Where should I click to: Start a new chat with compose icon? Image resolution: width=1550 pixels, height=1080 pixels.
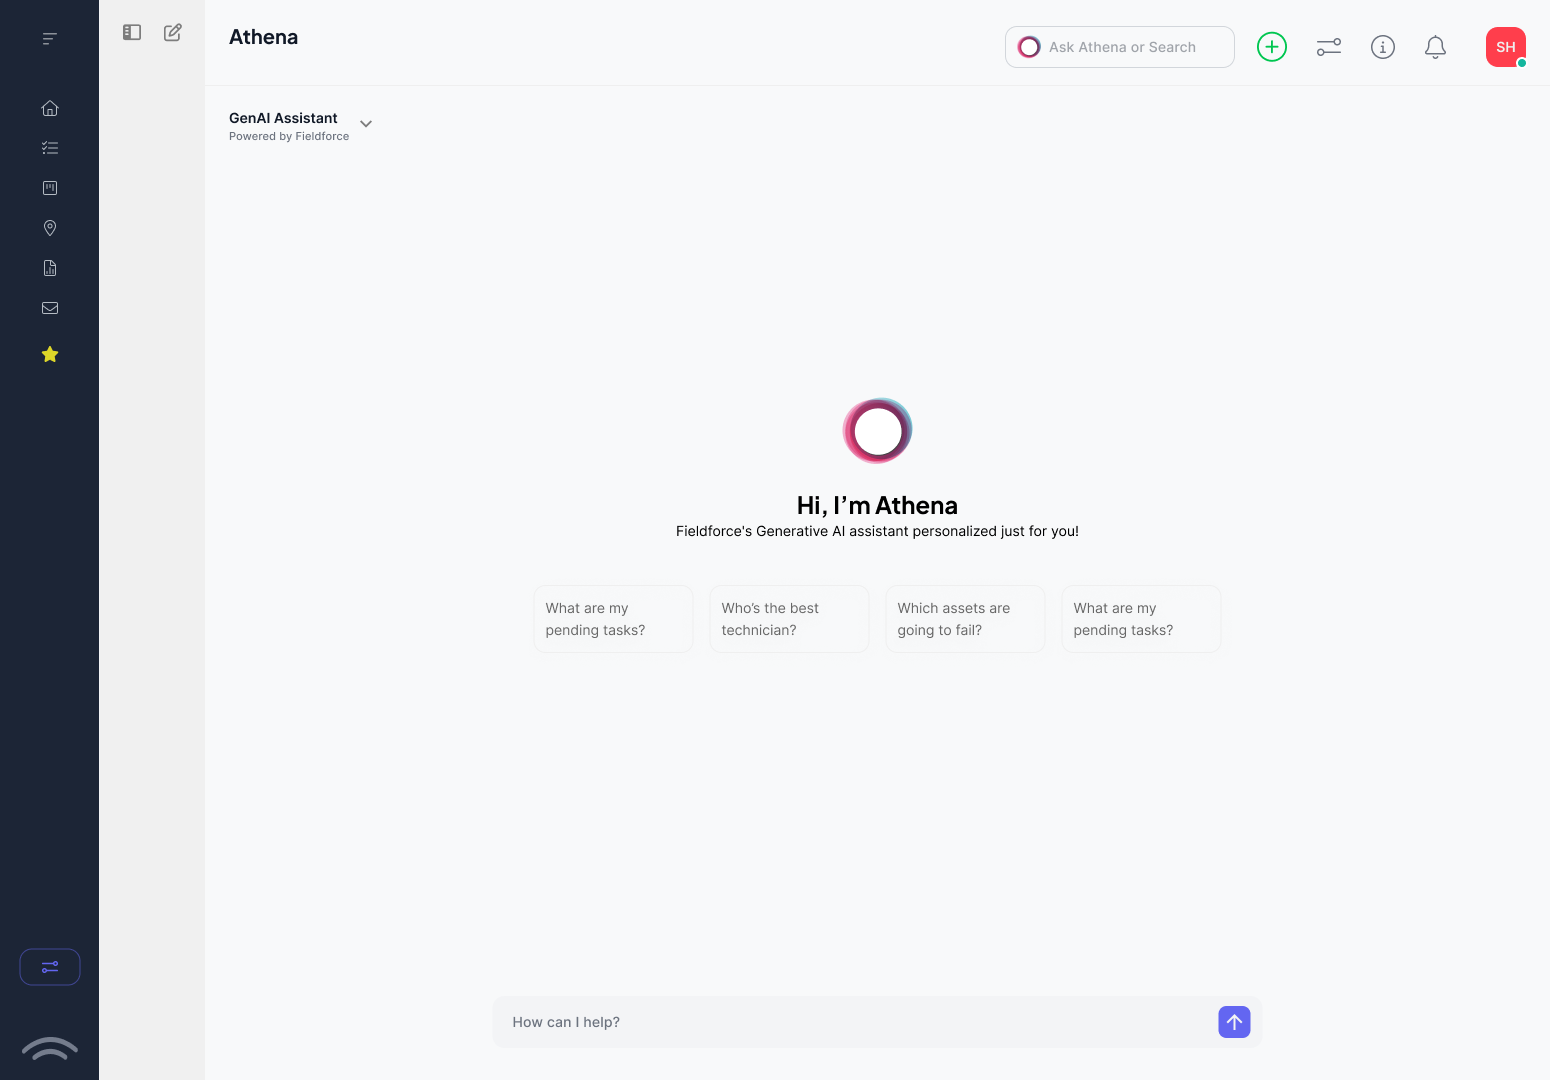(173, 32)
